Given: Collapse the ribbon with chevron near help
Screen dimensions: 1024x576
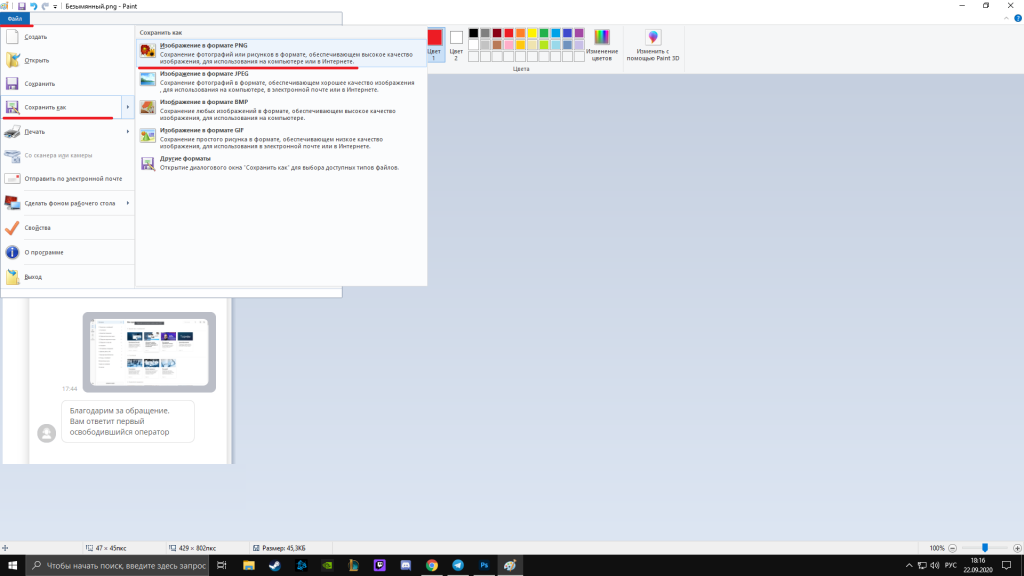Looking at the screenshot, I should (1006, 18).
